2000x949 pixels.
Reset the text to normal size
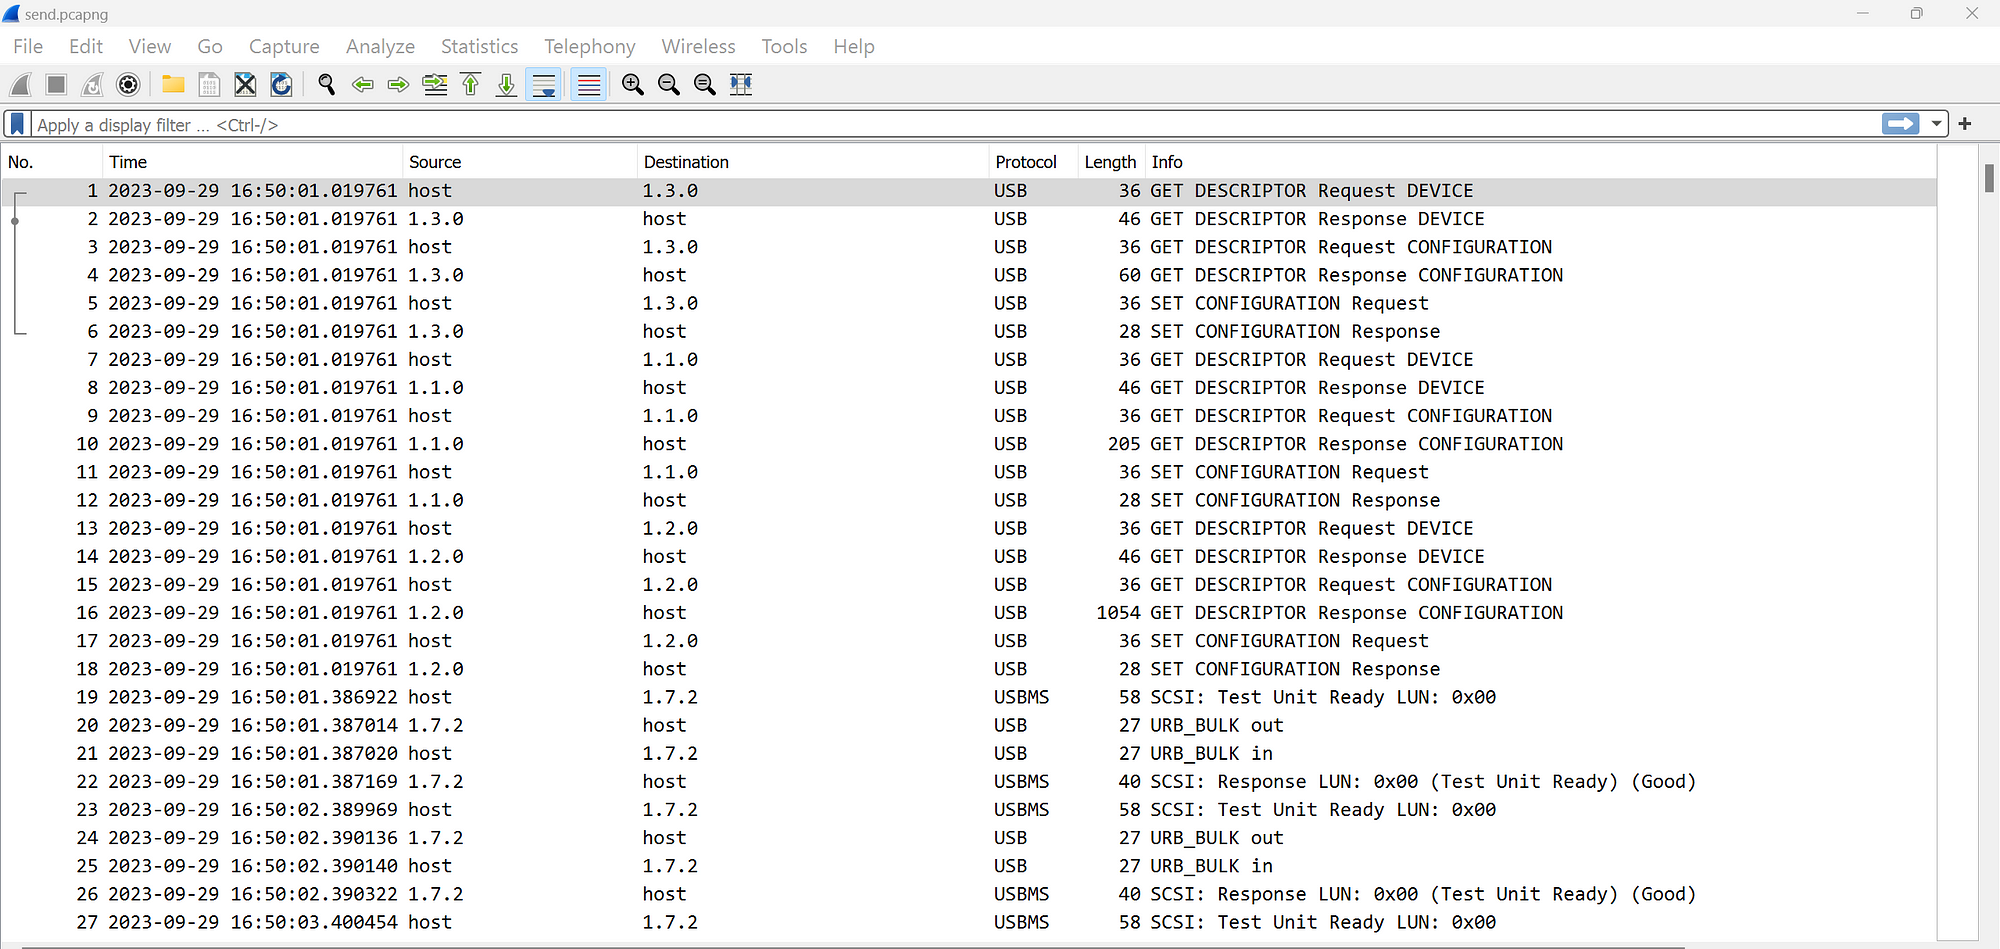[704, 85]
